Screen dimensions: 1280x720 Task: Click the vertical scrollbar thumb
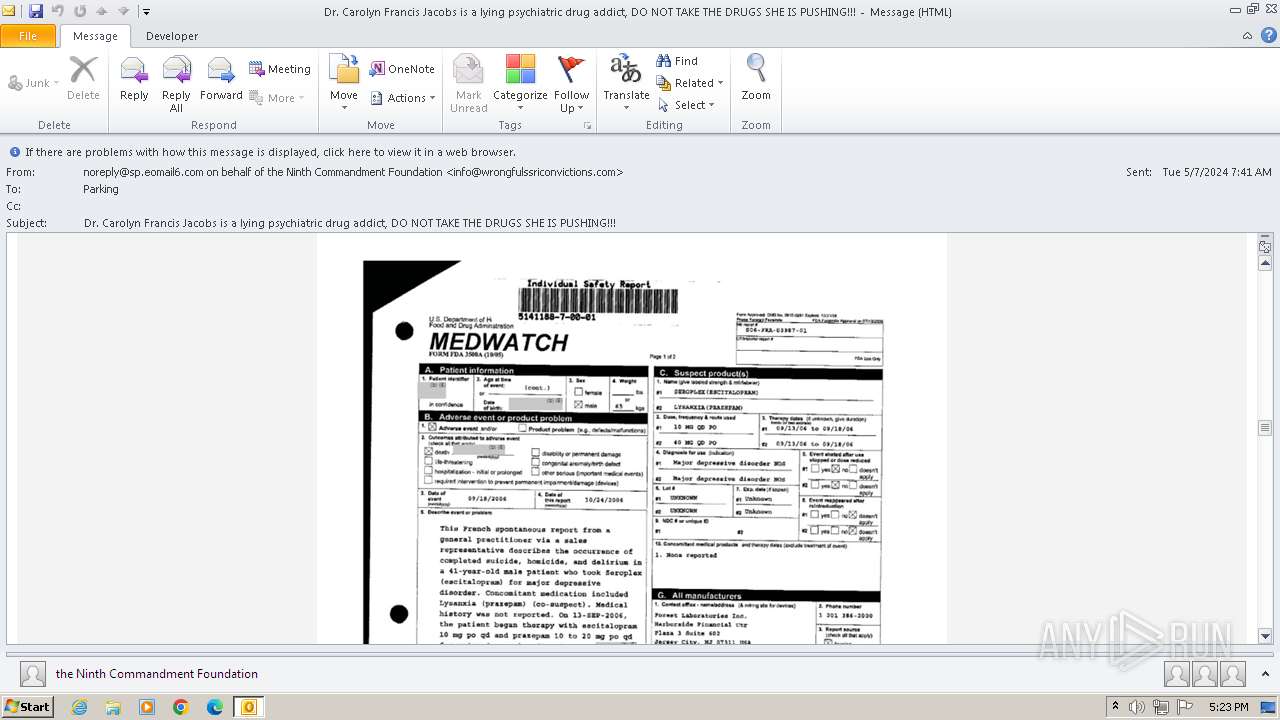pos(1265,428)
